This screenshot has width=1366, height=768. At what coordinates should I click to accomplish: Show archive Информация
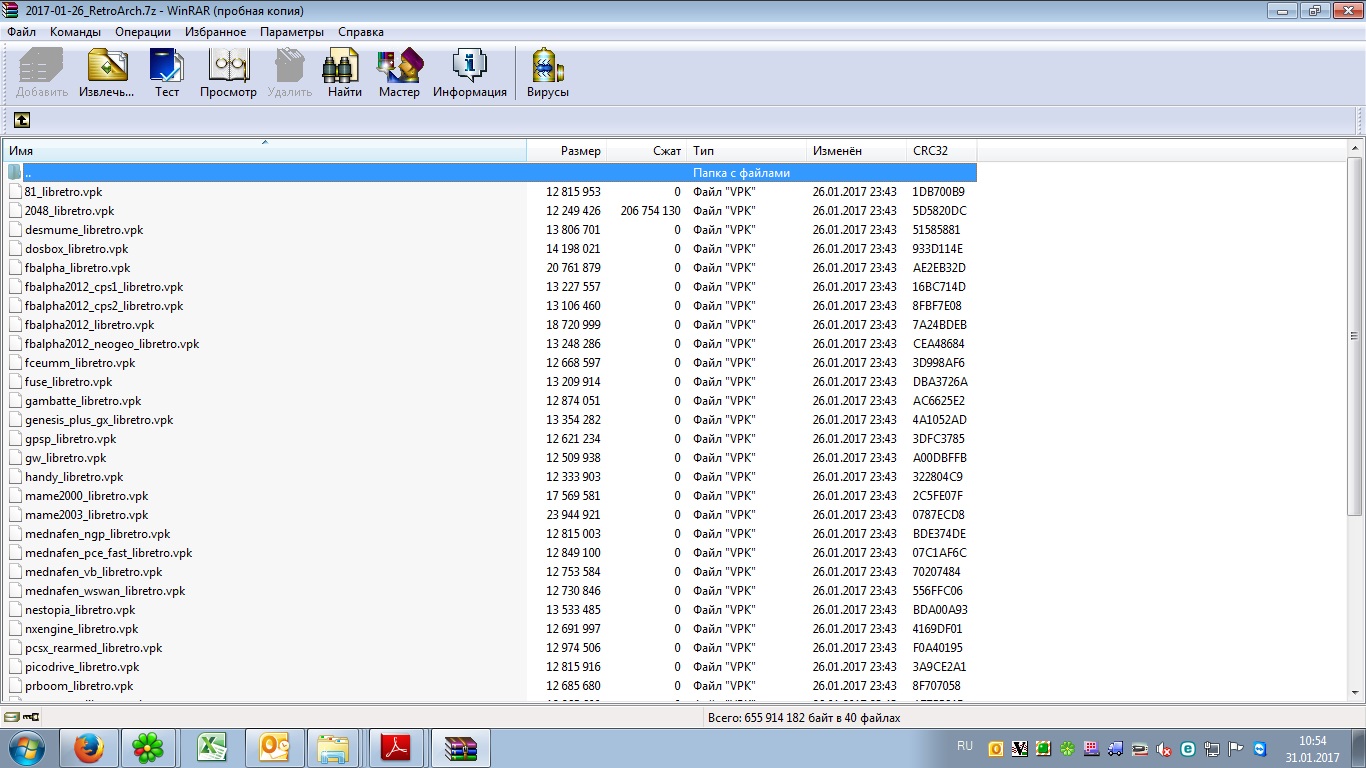point(470,73)
